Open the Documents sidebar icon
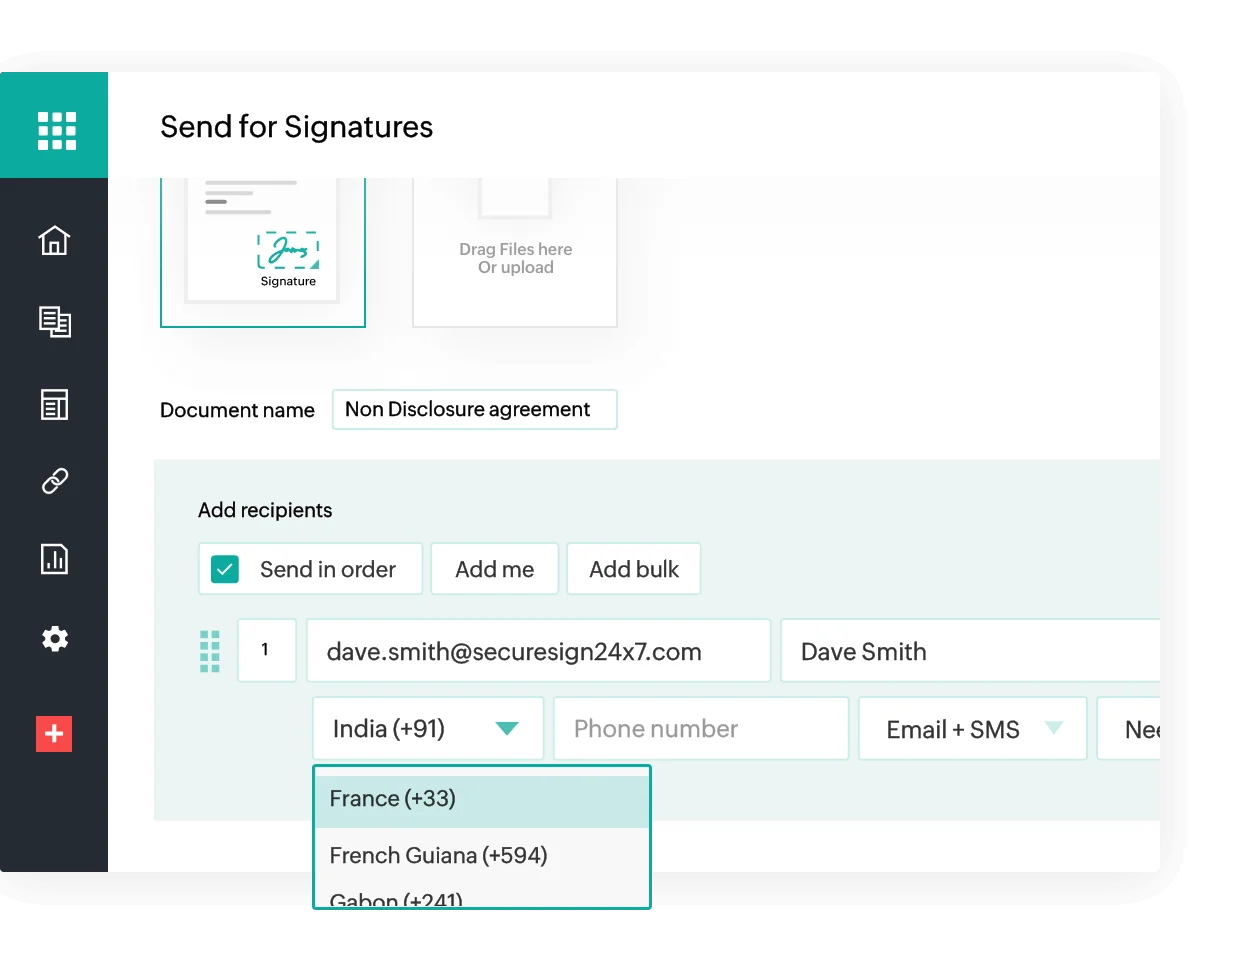 tap(54, 321)
